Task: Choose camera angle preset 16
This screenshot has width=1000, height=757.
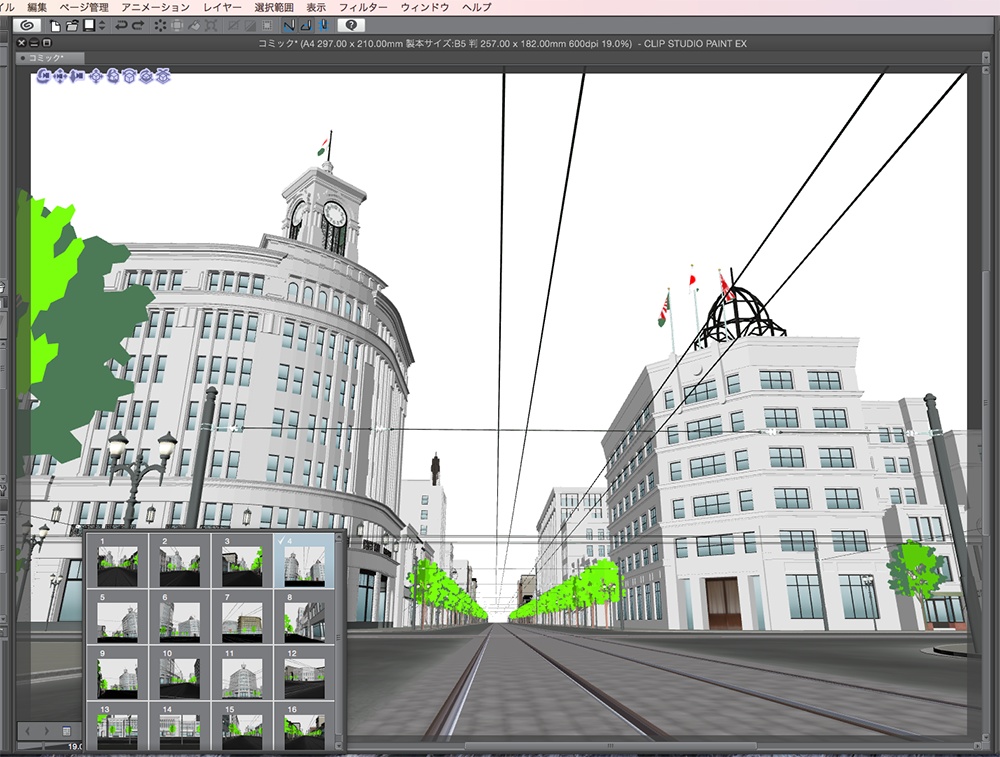Action: coord(305,726)
